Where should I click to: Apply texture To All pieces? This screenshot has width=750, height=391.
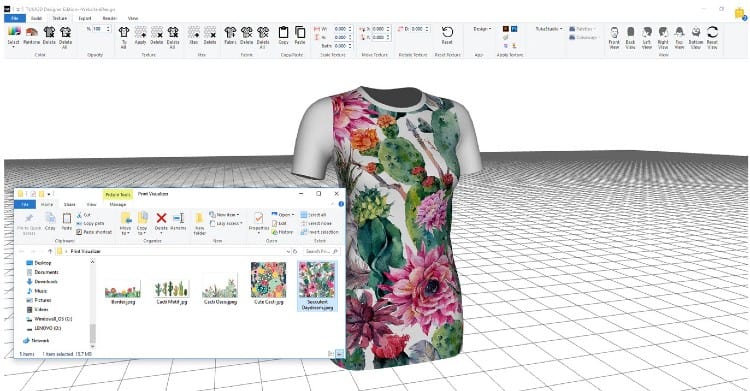coord(124,37)
